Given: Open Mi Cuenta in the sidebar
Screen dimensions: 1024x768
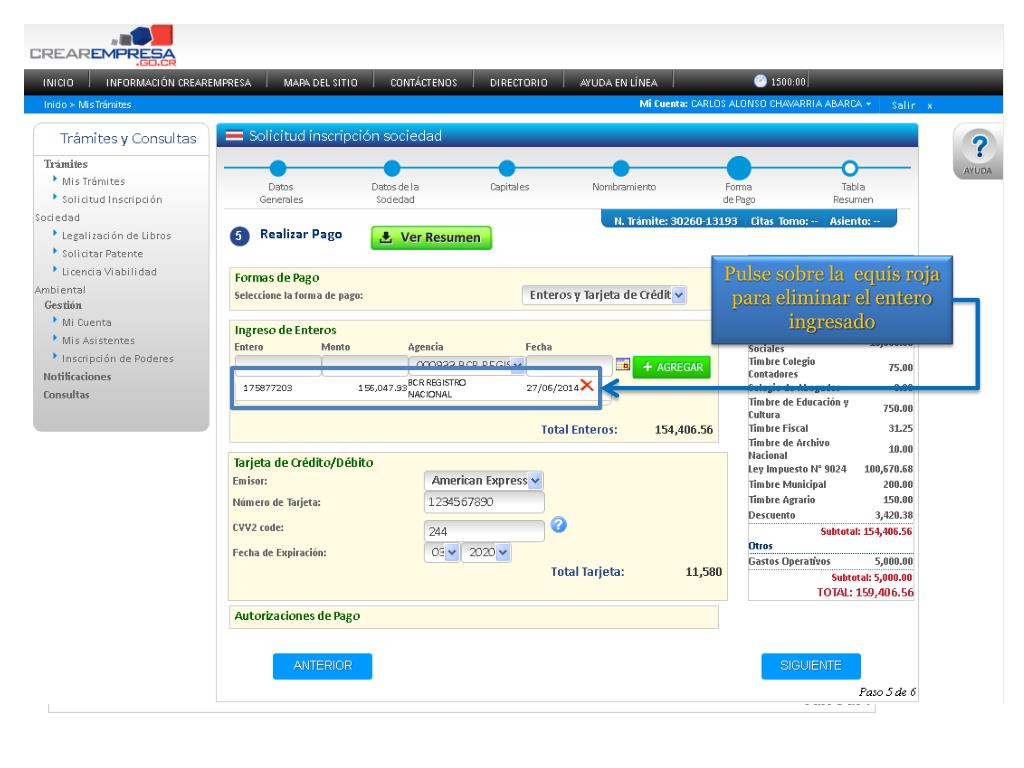Looking at the screenshot, I should click(86, 323).
